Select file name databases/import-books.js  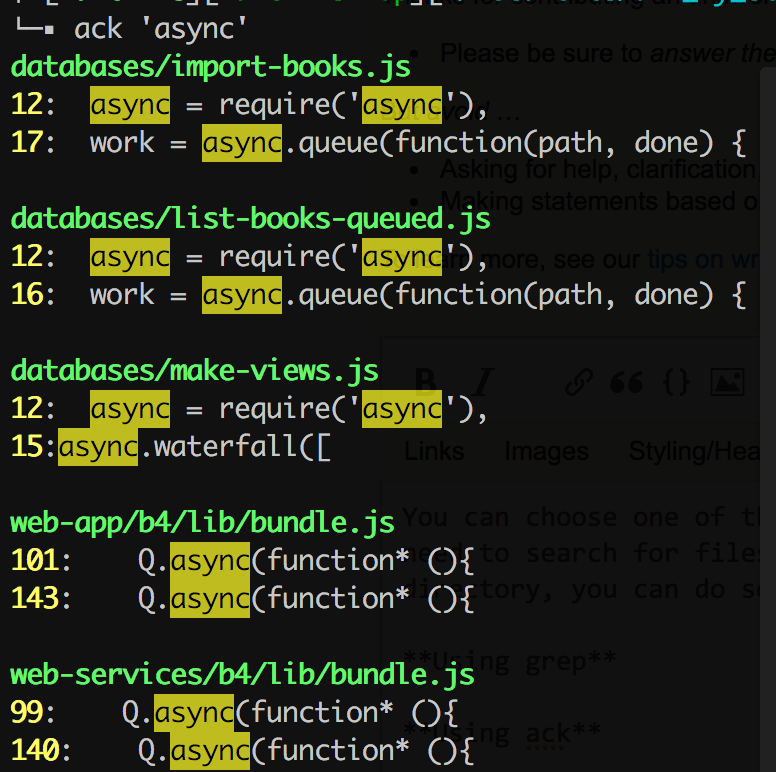[210, 67]
